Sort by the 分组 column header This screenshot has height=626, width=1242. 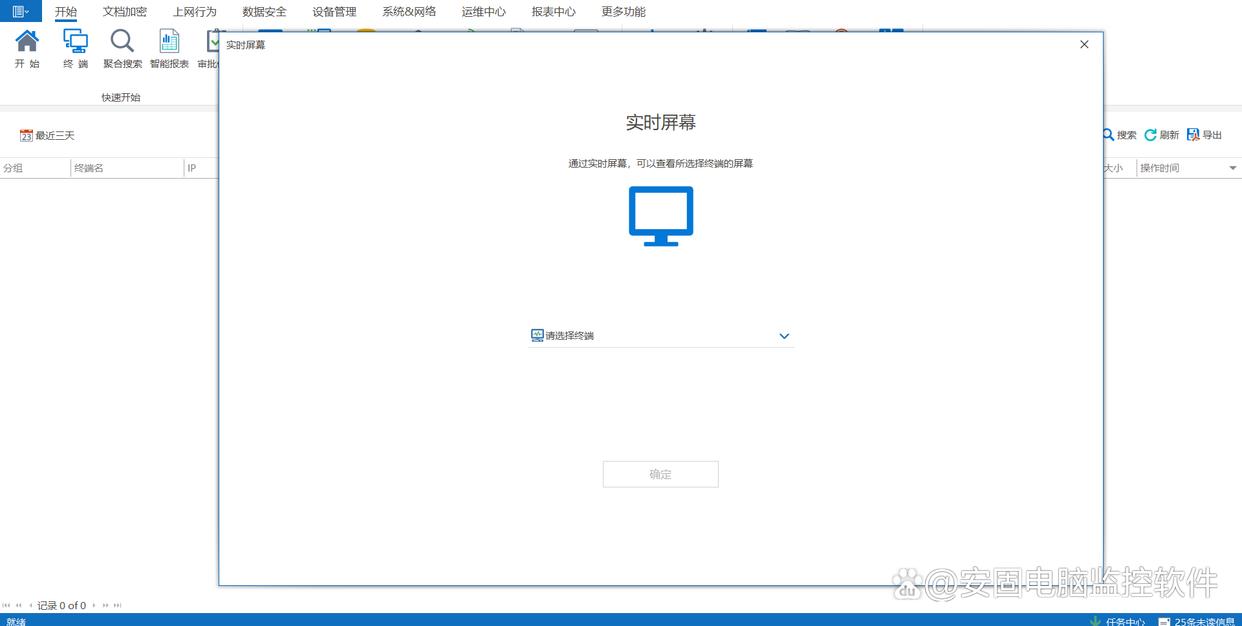(x=35, y=168)
